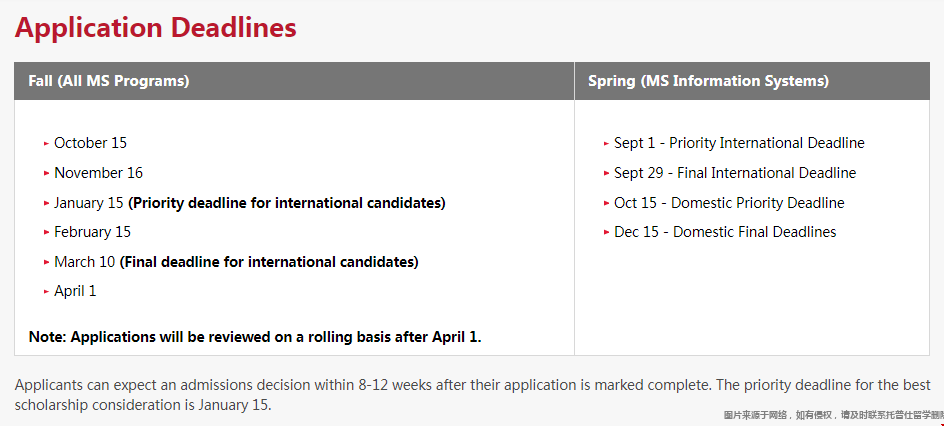Click the red bullet beside November 16
The width and height of the screenshot is (944, 426).
pyautogui.click(x=46, y=173)
